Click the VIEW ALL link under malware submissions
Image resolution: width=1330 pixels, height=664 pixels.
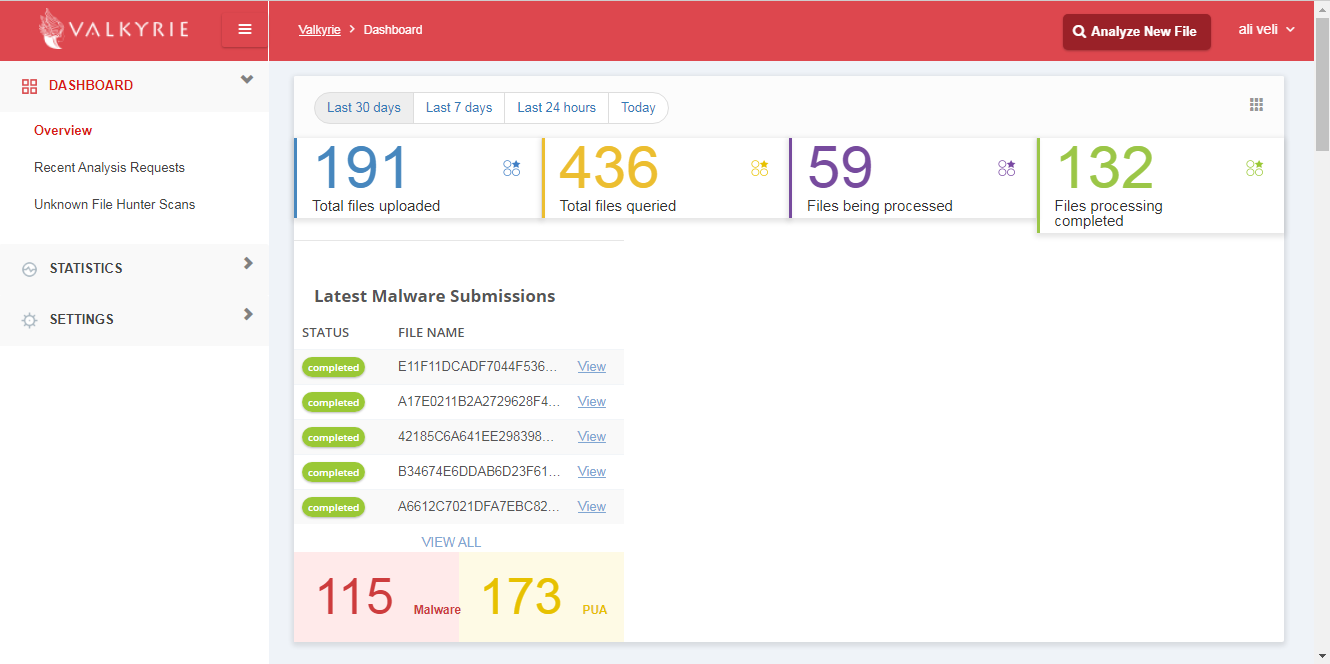tap(451, 542)
